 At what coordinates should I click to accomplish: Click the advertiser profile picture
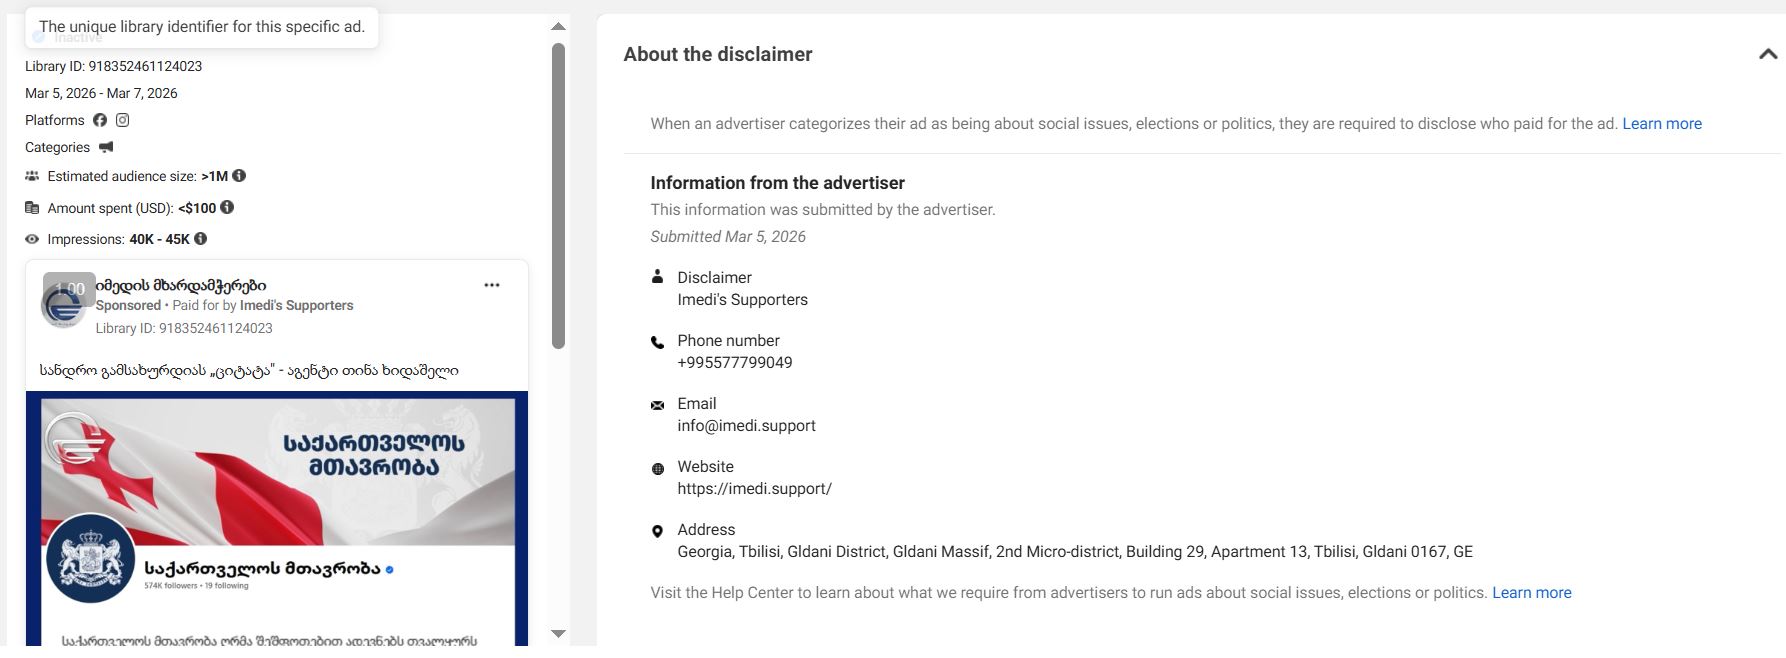(x=63, y=304)
